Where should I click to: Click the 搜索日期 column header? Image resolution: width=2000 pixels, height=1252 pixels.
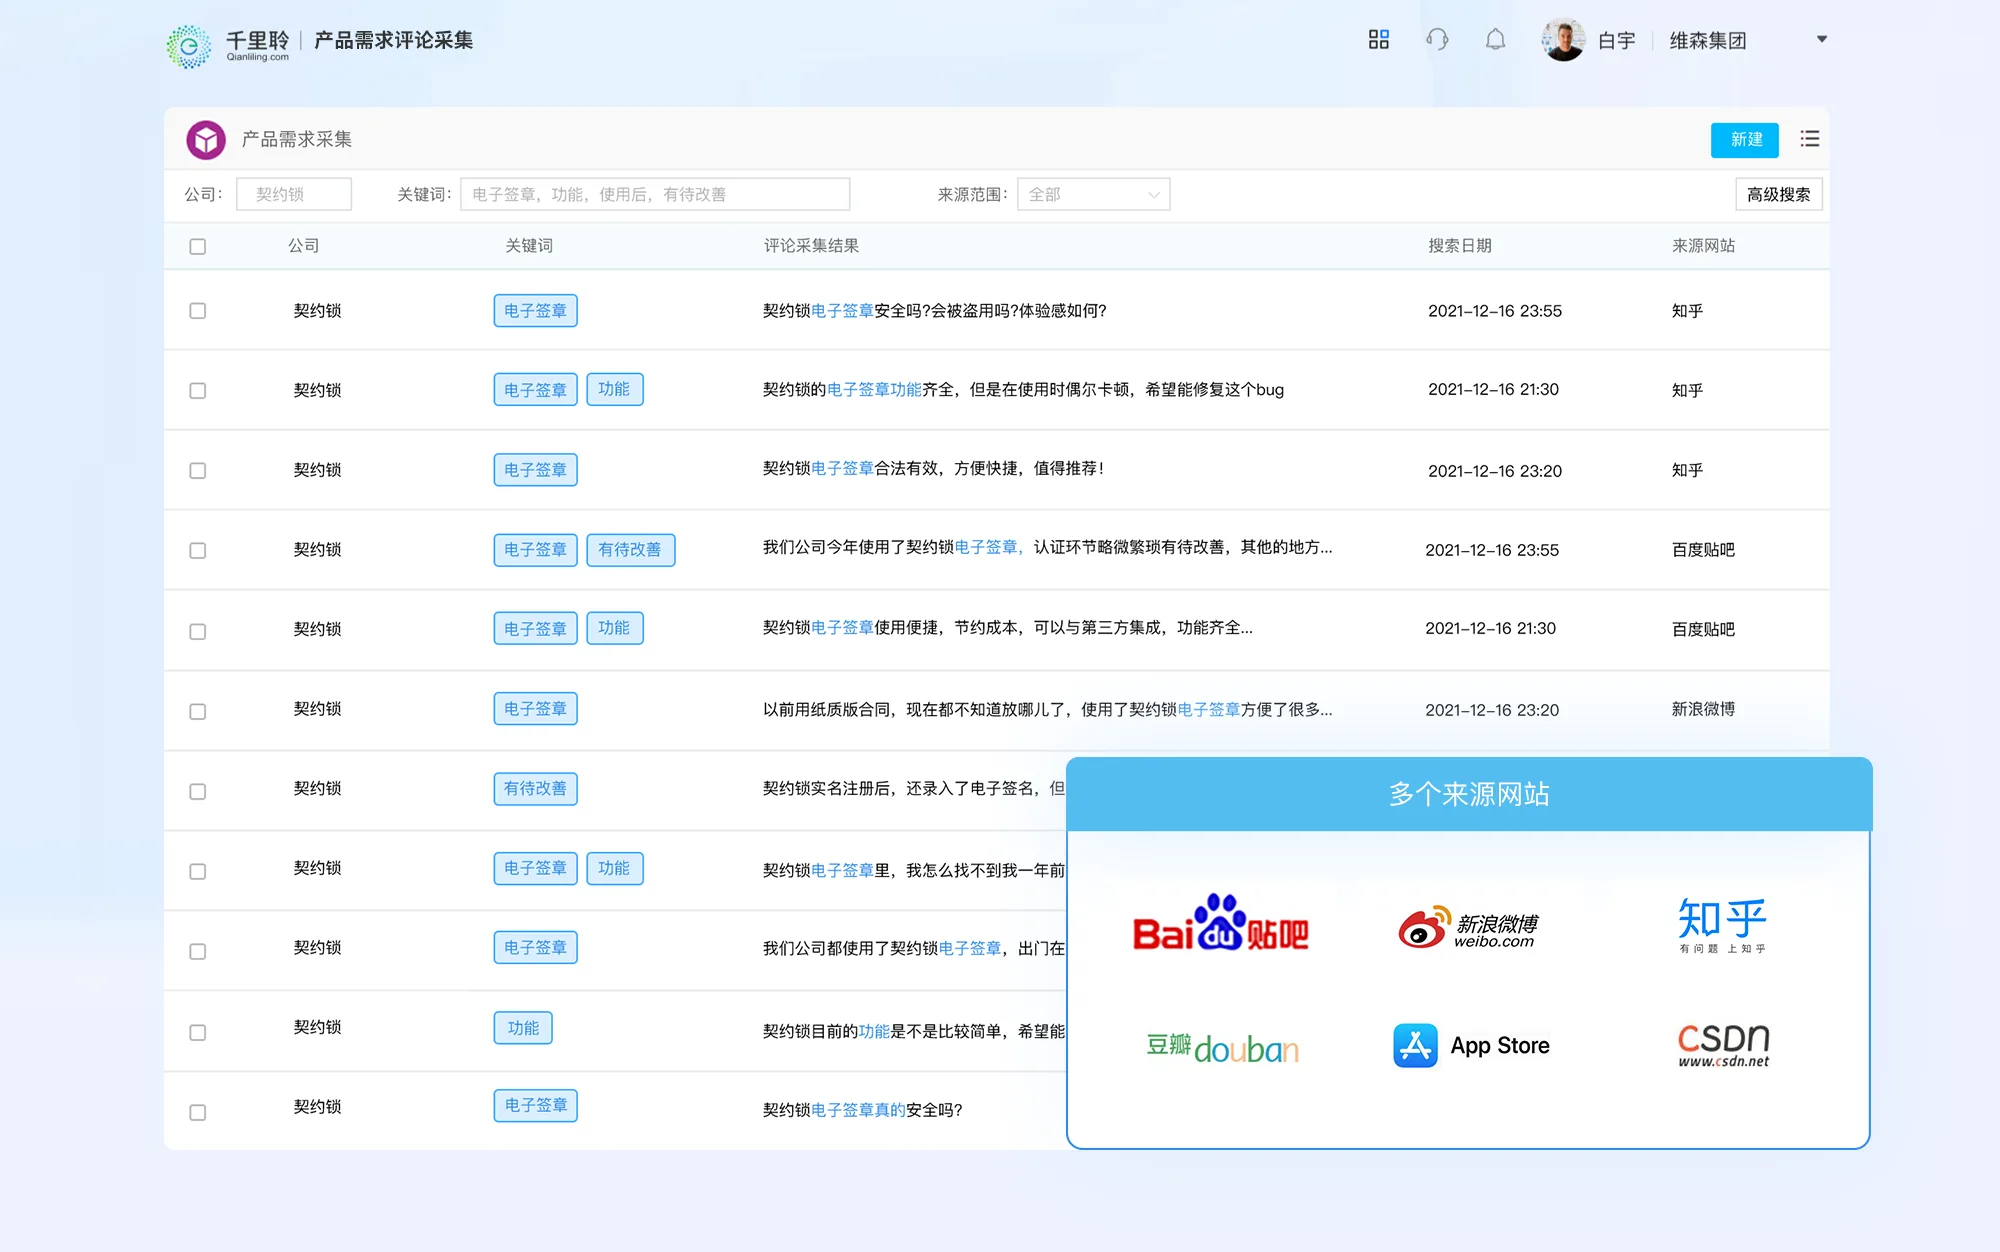(1460, 246)
